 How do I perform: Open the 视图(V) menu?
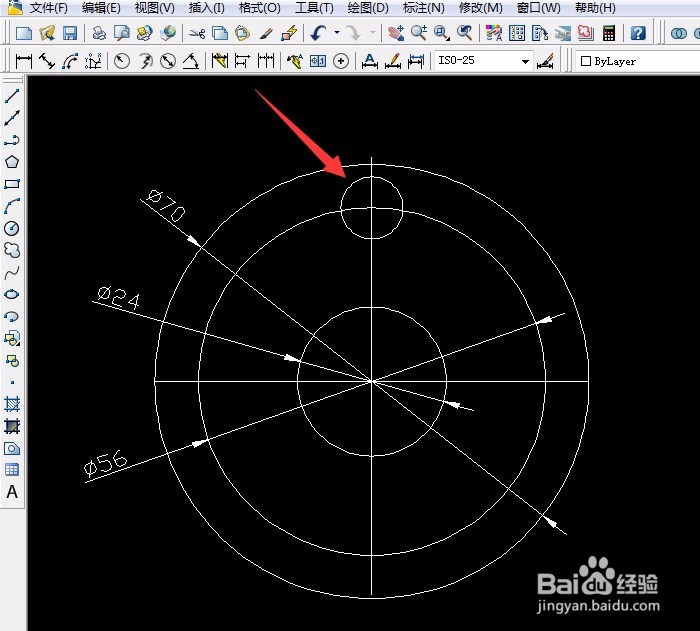pos(154,8)
